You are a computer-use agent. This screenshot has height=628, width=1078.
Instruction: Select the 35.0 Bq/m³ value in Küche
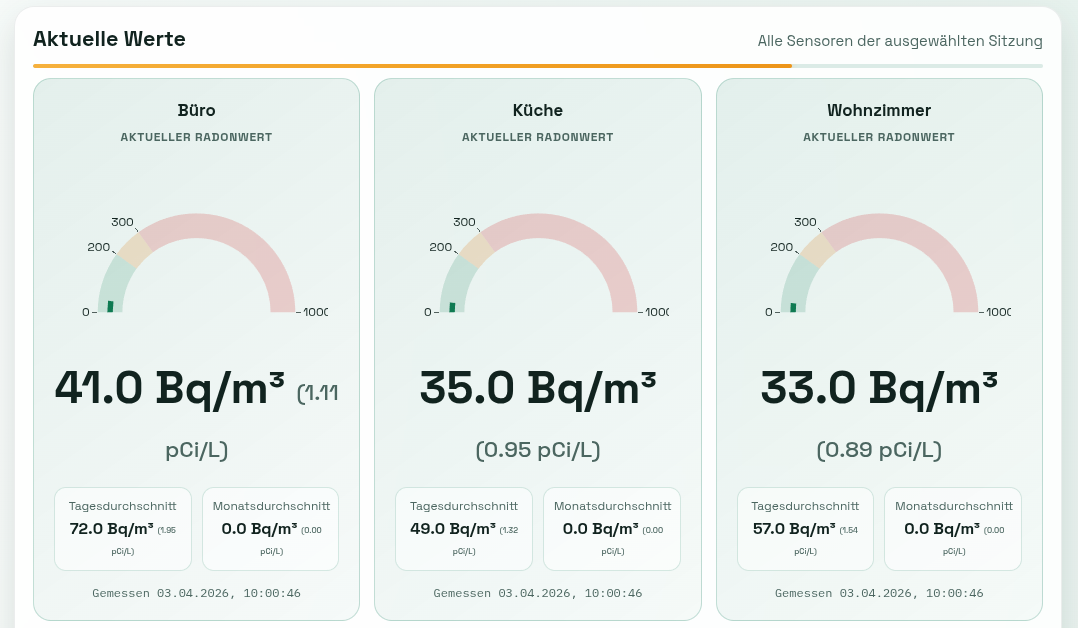[x=538, y=388]
